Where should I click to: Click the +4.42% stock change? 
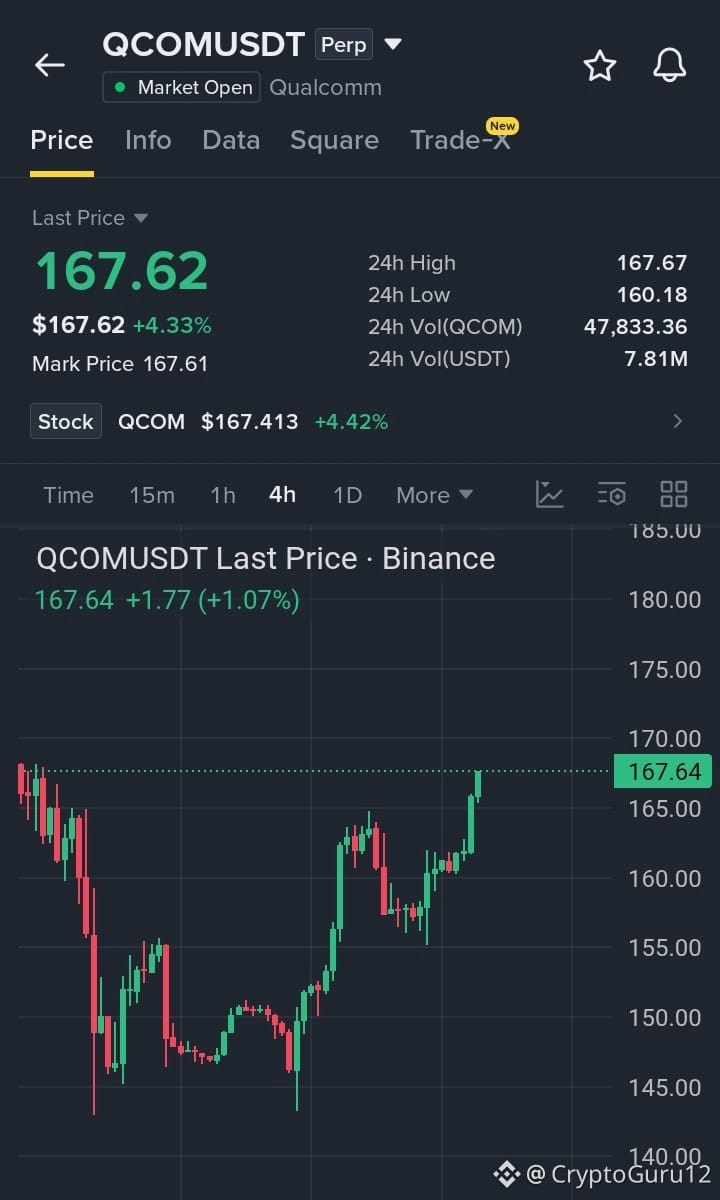(x=351, y=422)
